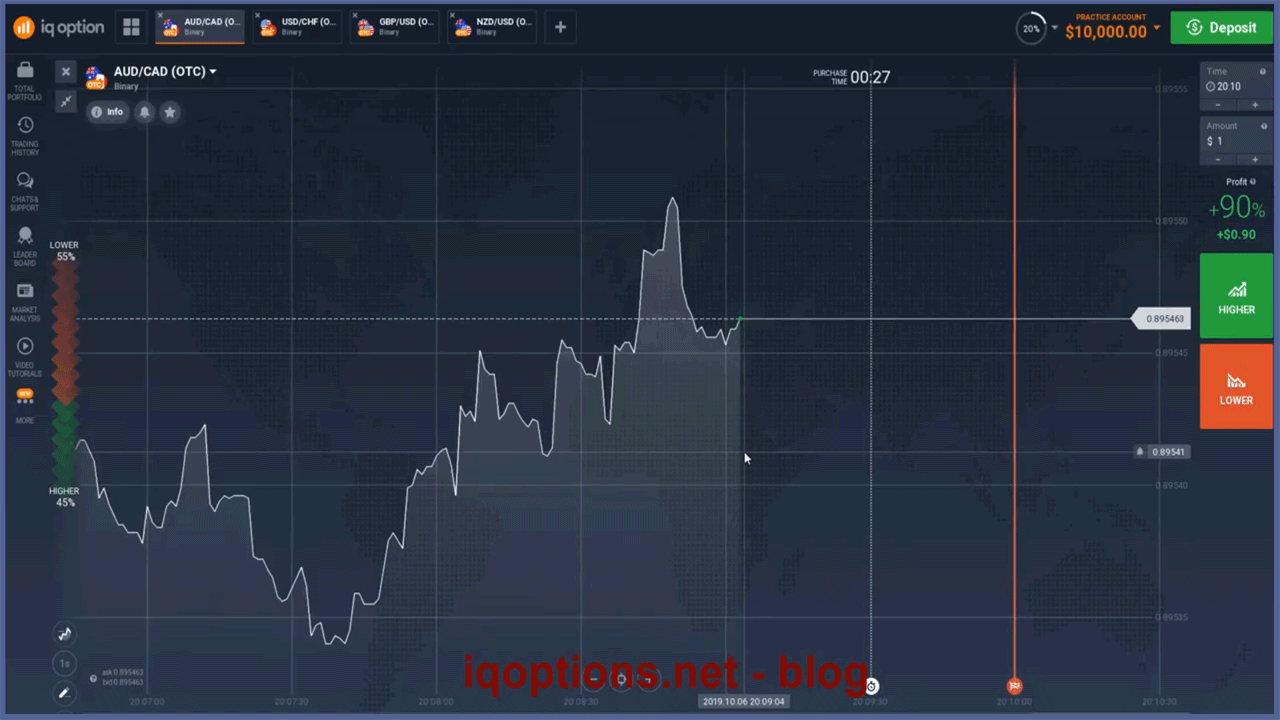Open drawing tools with the pencil icon
This screenshot has height=720, width=1280.
(65, 693)
